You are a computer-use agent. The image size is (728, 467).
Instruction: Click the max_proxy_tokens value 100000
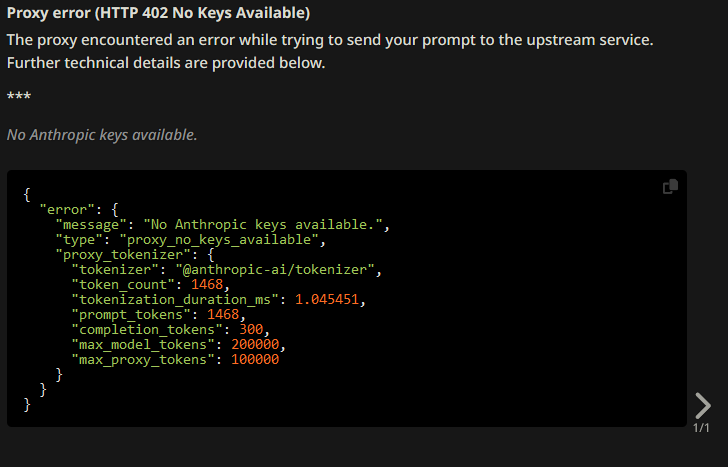coord(255,359)
